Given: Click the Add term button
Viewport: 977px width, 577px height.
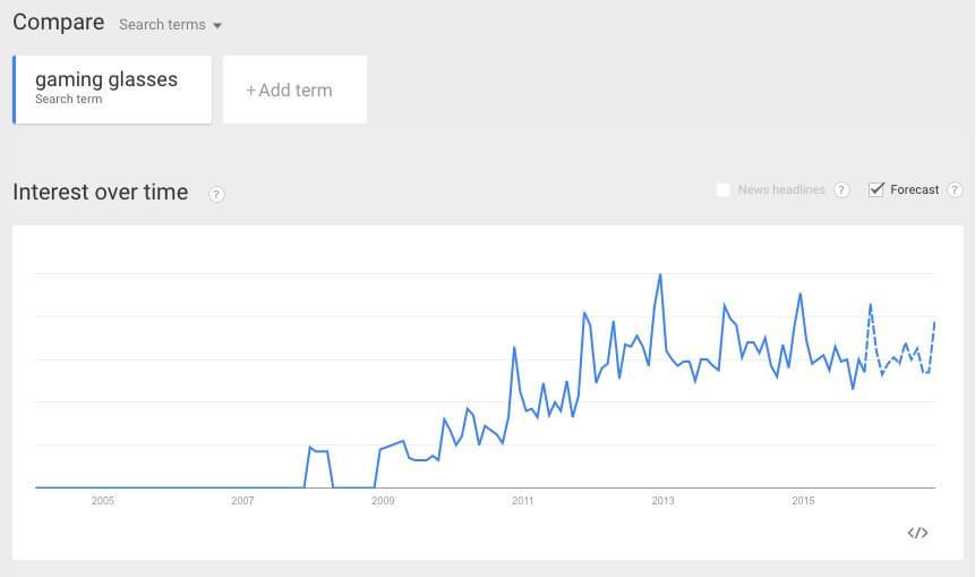Looking at the screenshot, I should click(295, 90).
